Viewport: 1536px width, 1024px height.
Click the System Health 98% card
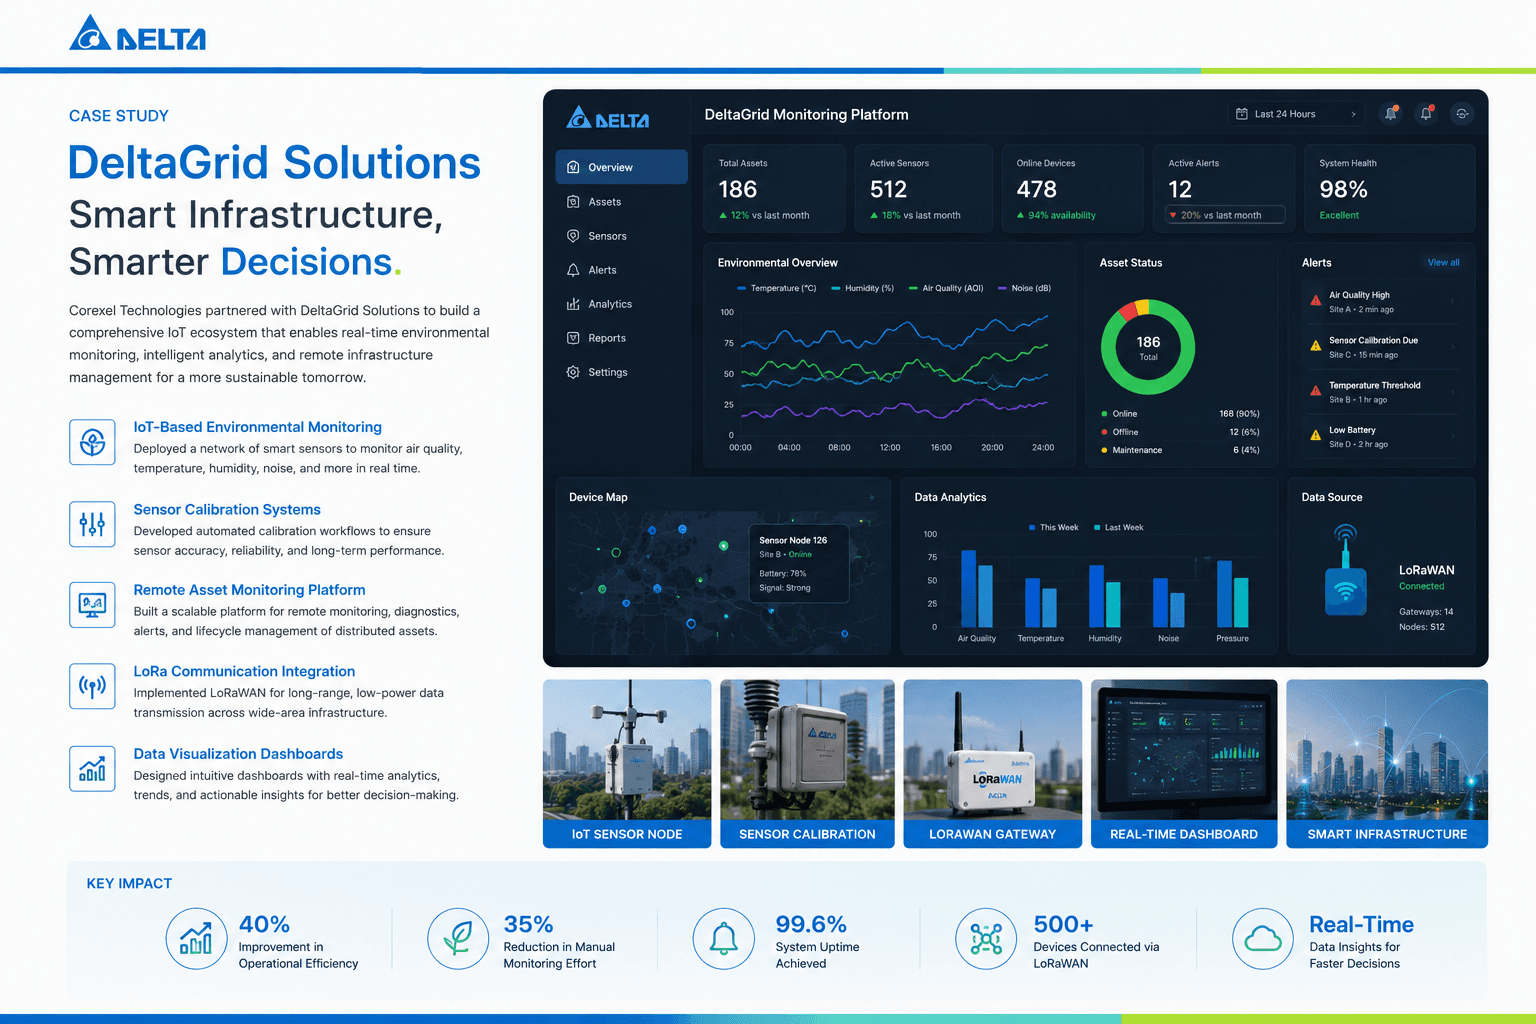(1390, 189)
